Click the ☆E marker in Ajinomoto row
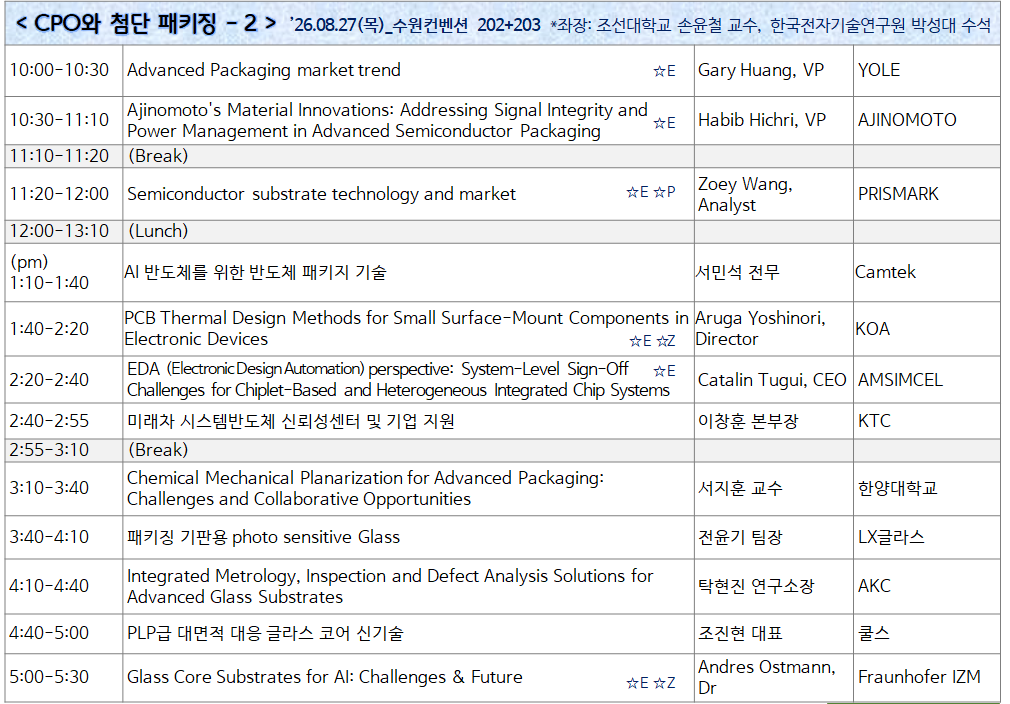1010x704 pixels. click(x=664, y=122)
